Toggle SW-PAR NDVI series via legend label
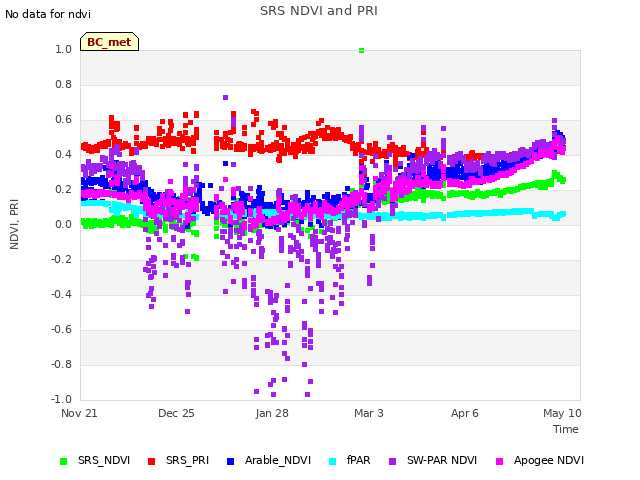The image size is (640, 480). pyautogui.click(x=442, y=460)
